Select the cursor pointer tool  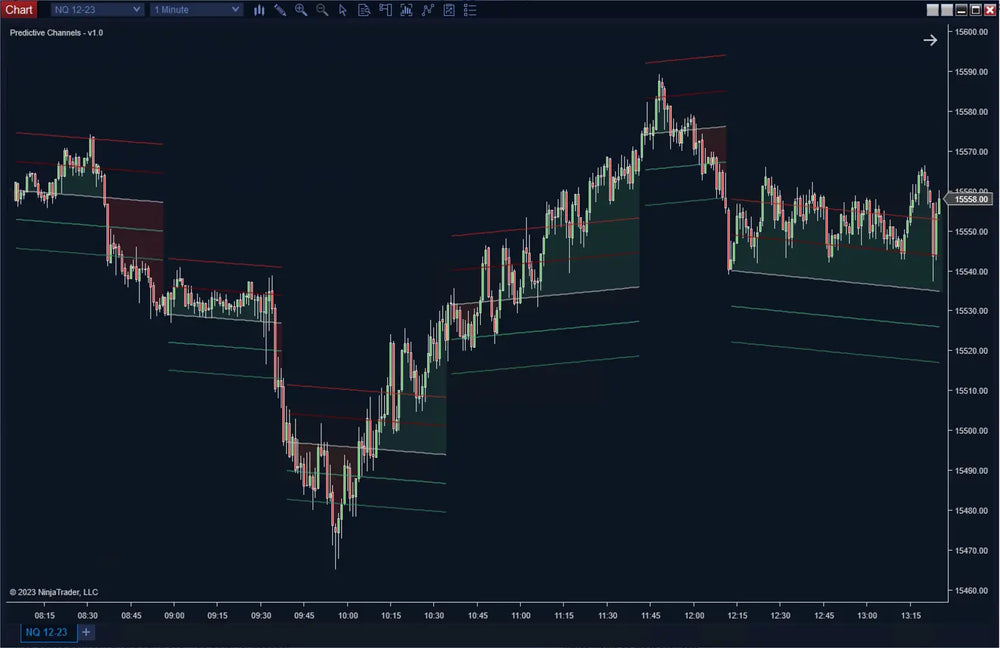coord(343,10)
